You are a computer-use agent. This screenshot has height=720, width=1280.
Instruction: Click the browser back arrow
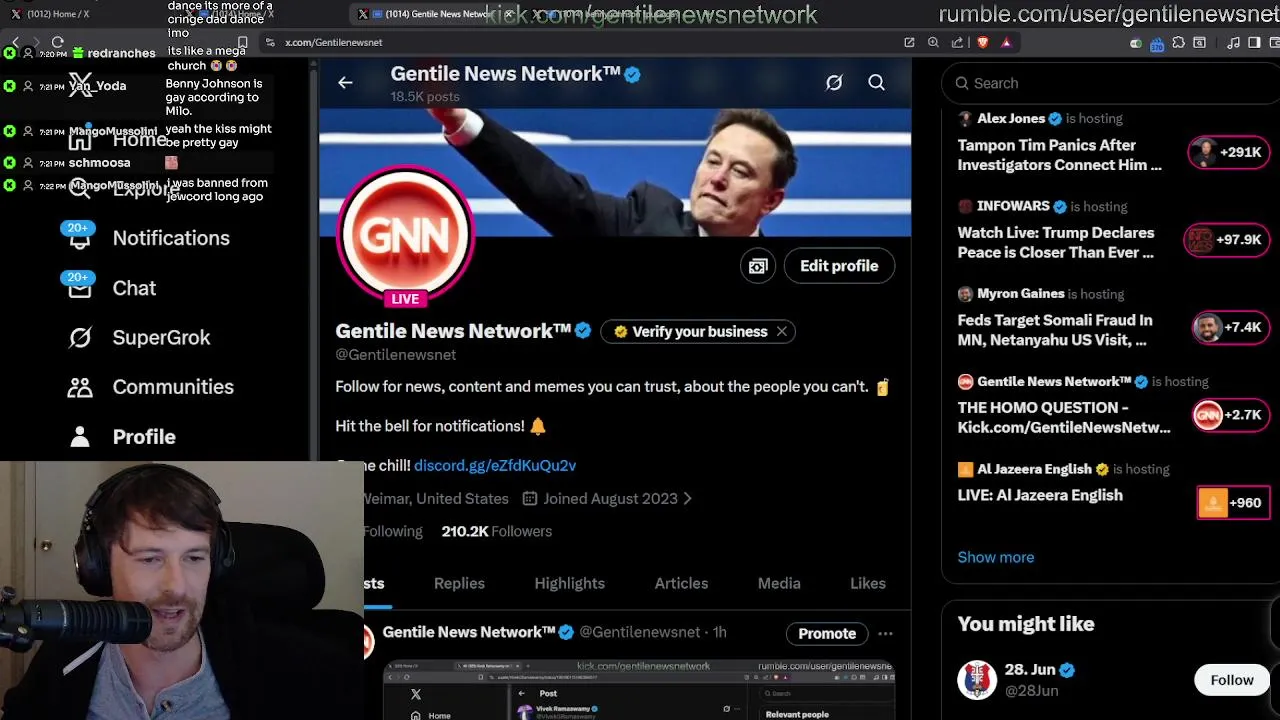coord(15,42)
